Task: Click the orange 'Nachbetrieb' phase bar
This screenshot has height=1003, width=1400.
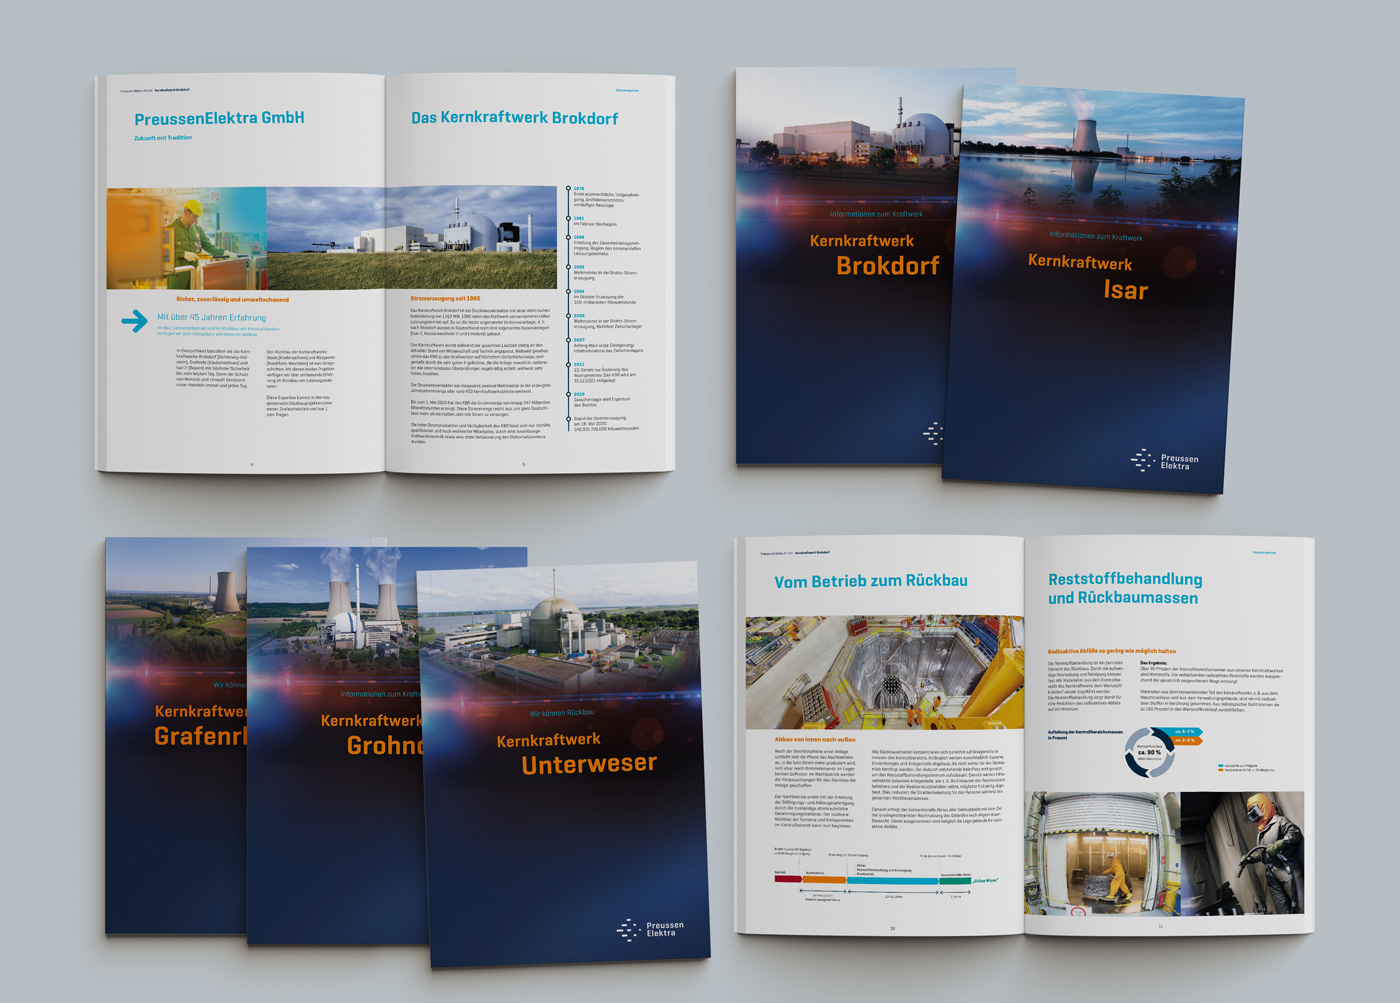Action: coord(824,880)
